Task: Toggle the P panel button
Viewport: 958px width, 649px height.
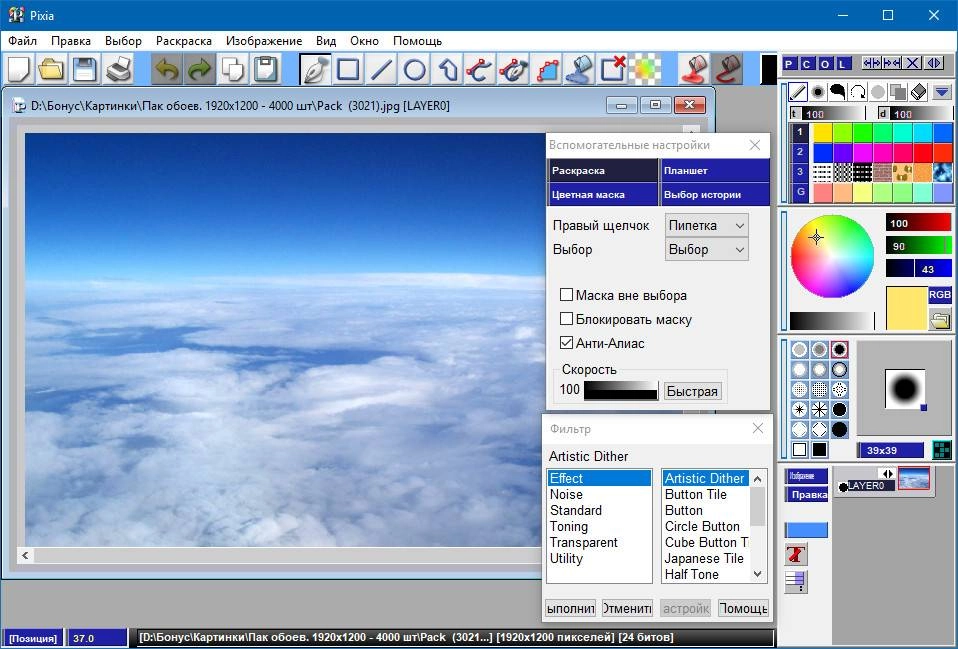Action: [789, 64]
